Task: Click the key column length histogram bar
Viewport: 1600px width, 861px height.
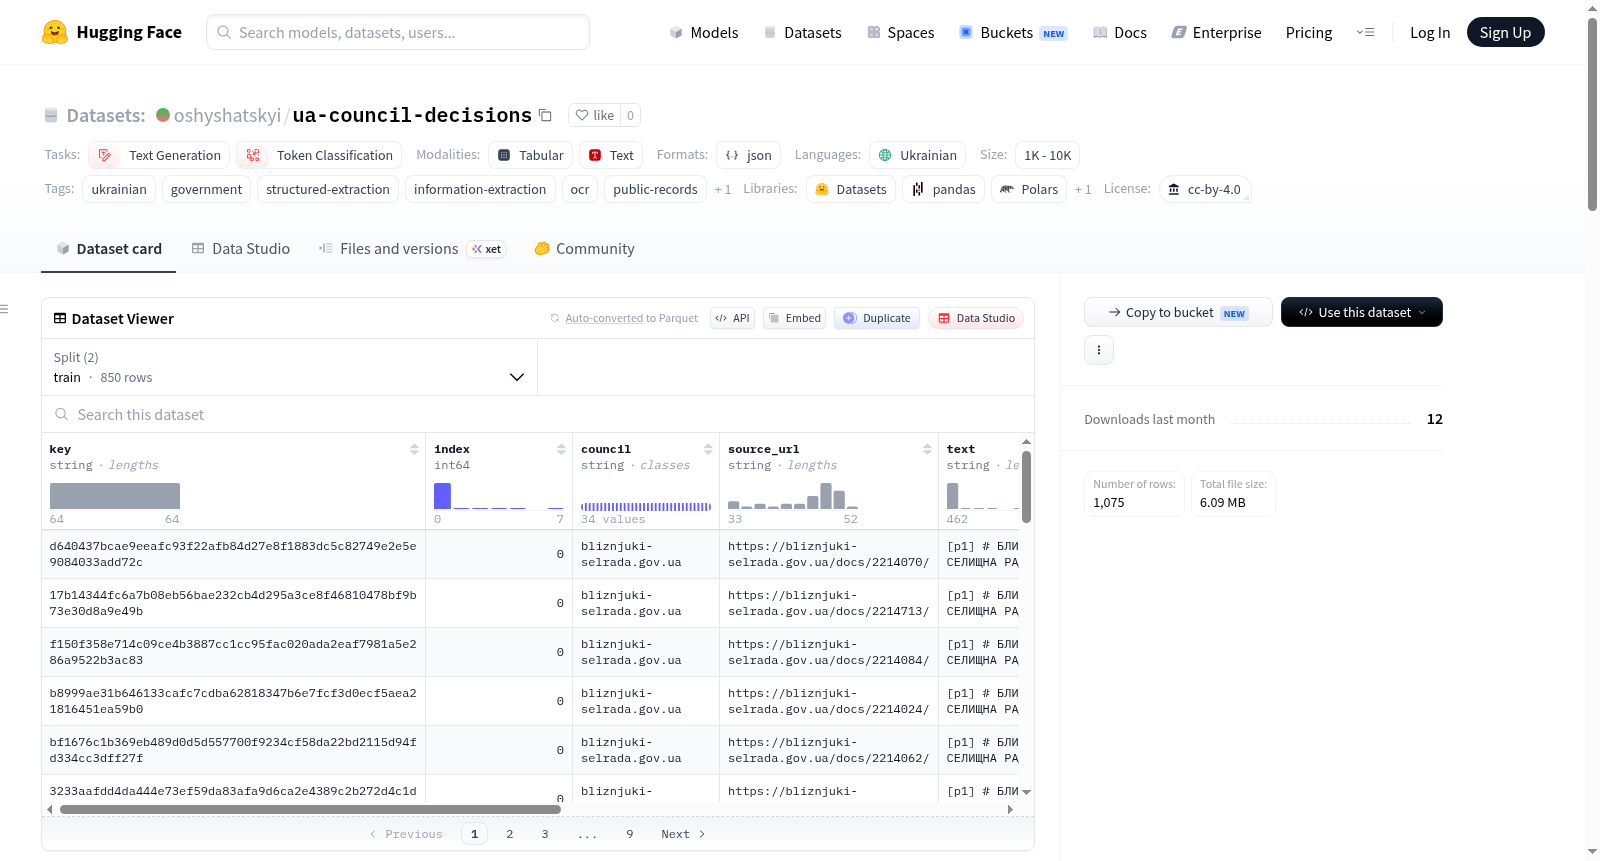Action: coord(115,496)
